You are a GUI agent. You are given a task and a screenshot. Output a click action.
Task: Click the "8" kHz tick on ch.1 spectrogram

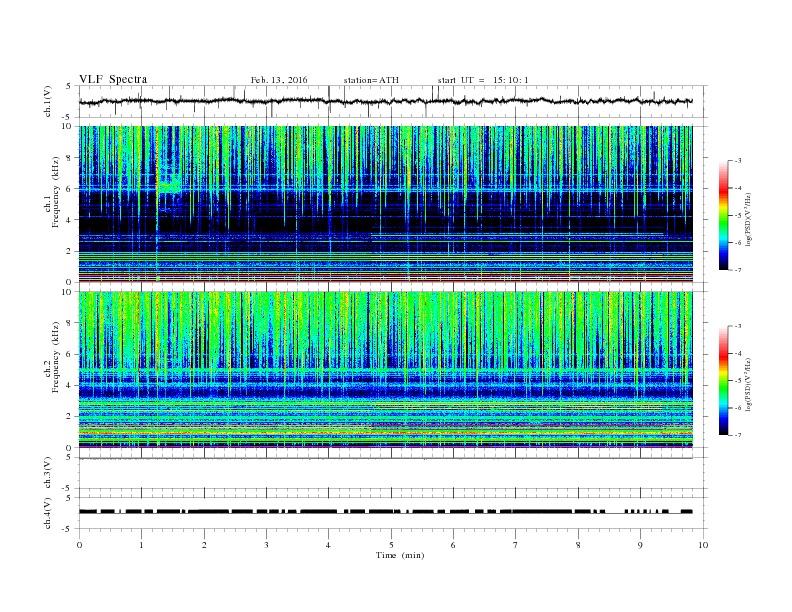(x=69, y=158)
